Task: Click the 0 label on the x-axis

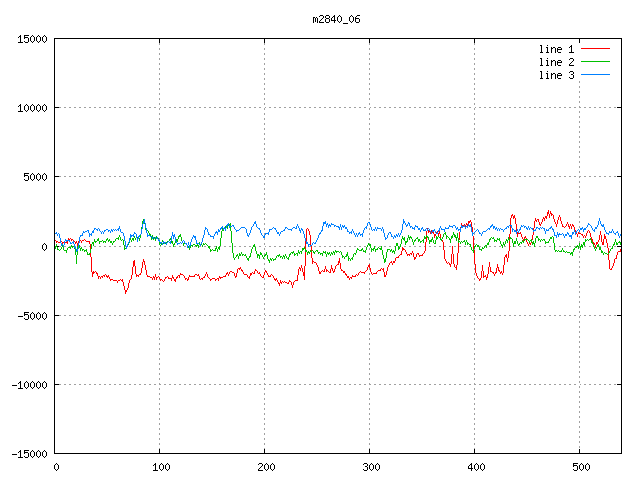Action: tap(56, 467)
